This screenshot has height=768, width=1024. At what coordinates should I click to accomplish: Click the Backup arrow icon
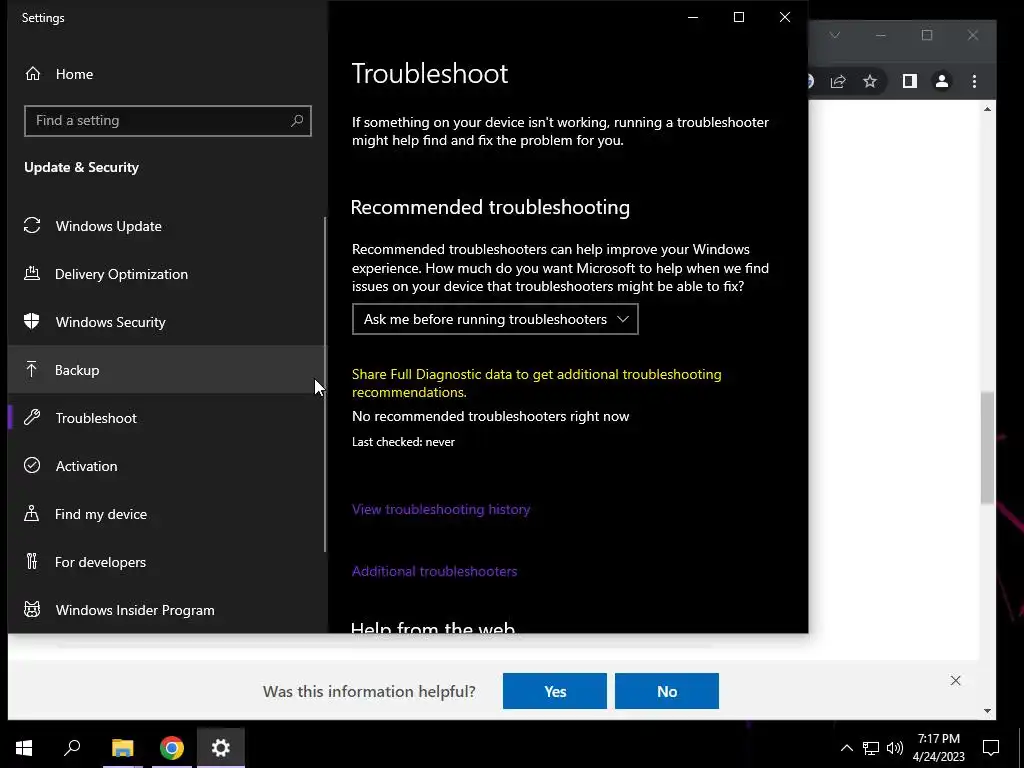pyautogui.click(x=32, y=370)
